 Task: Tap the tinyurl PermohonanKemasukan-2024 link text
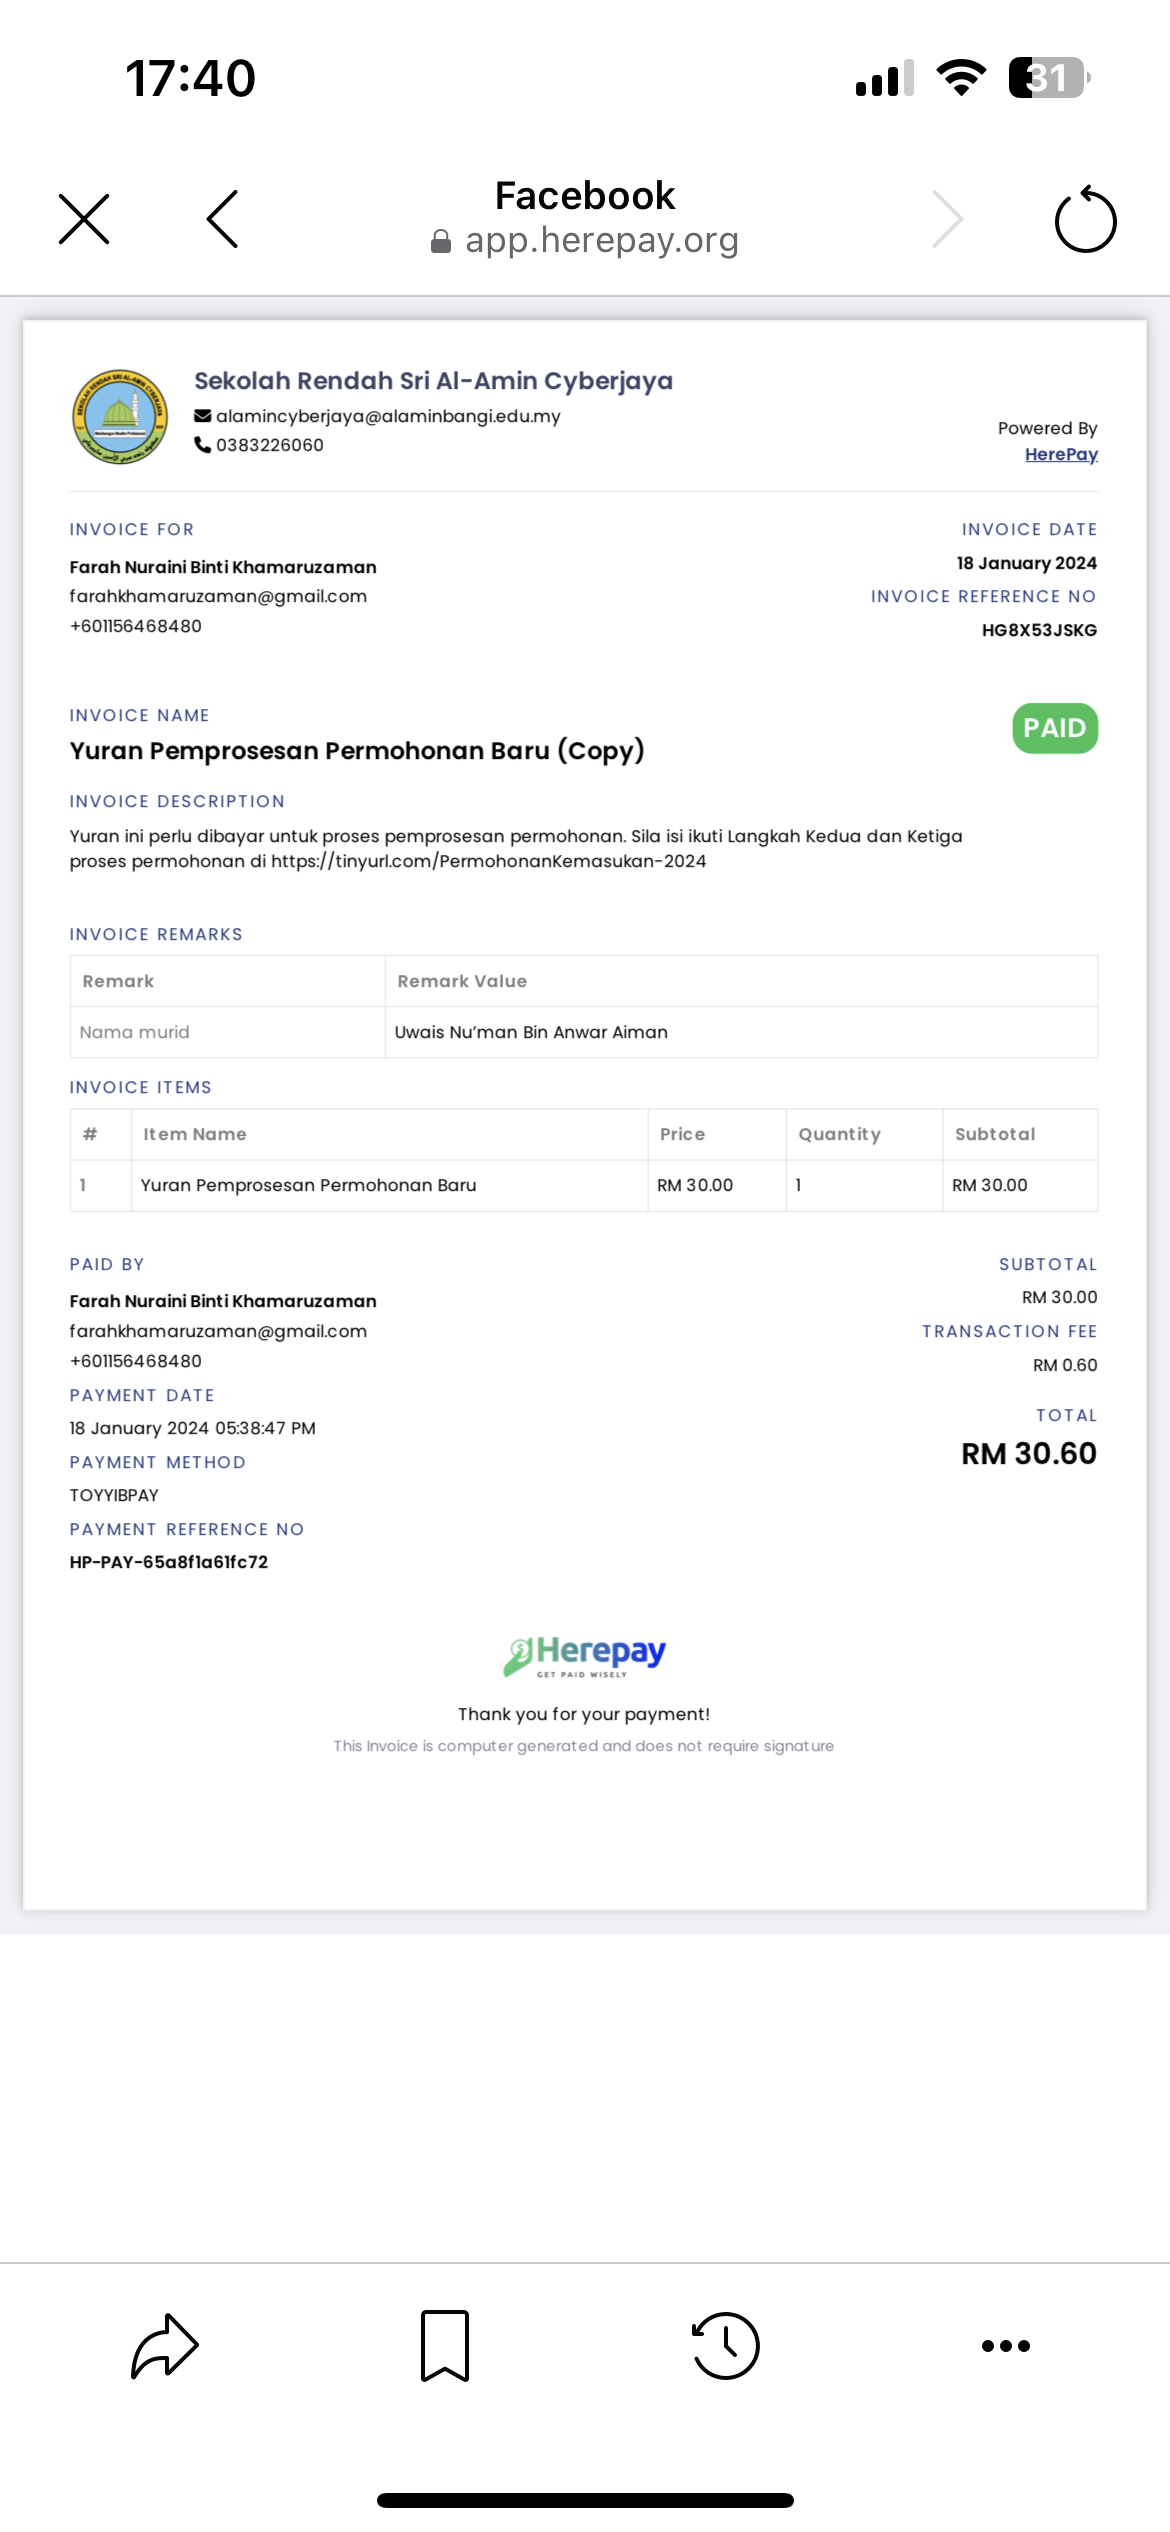[488, 861]
